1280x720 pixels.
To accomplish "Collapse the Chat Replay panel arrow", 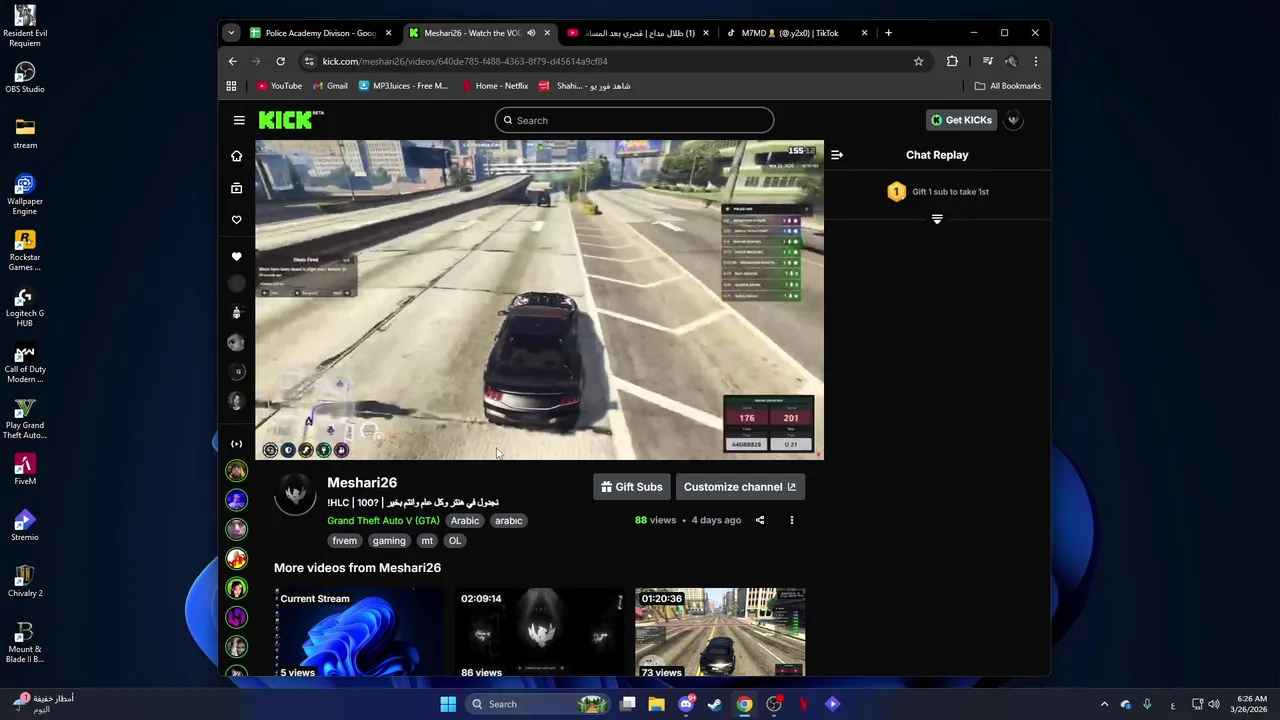I will pyautogui.click(x=837, y=155).
